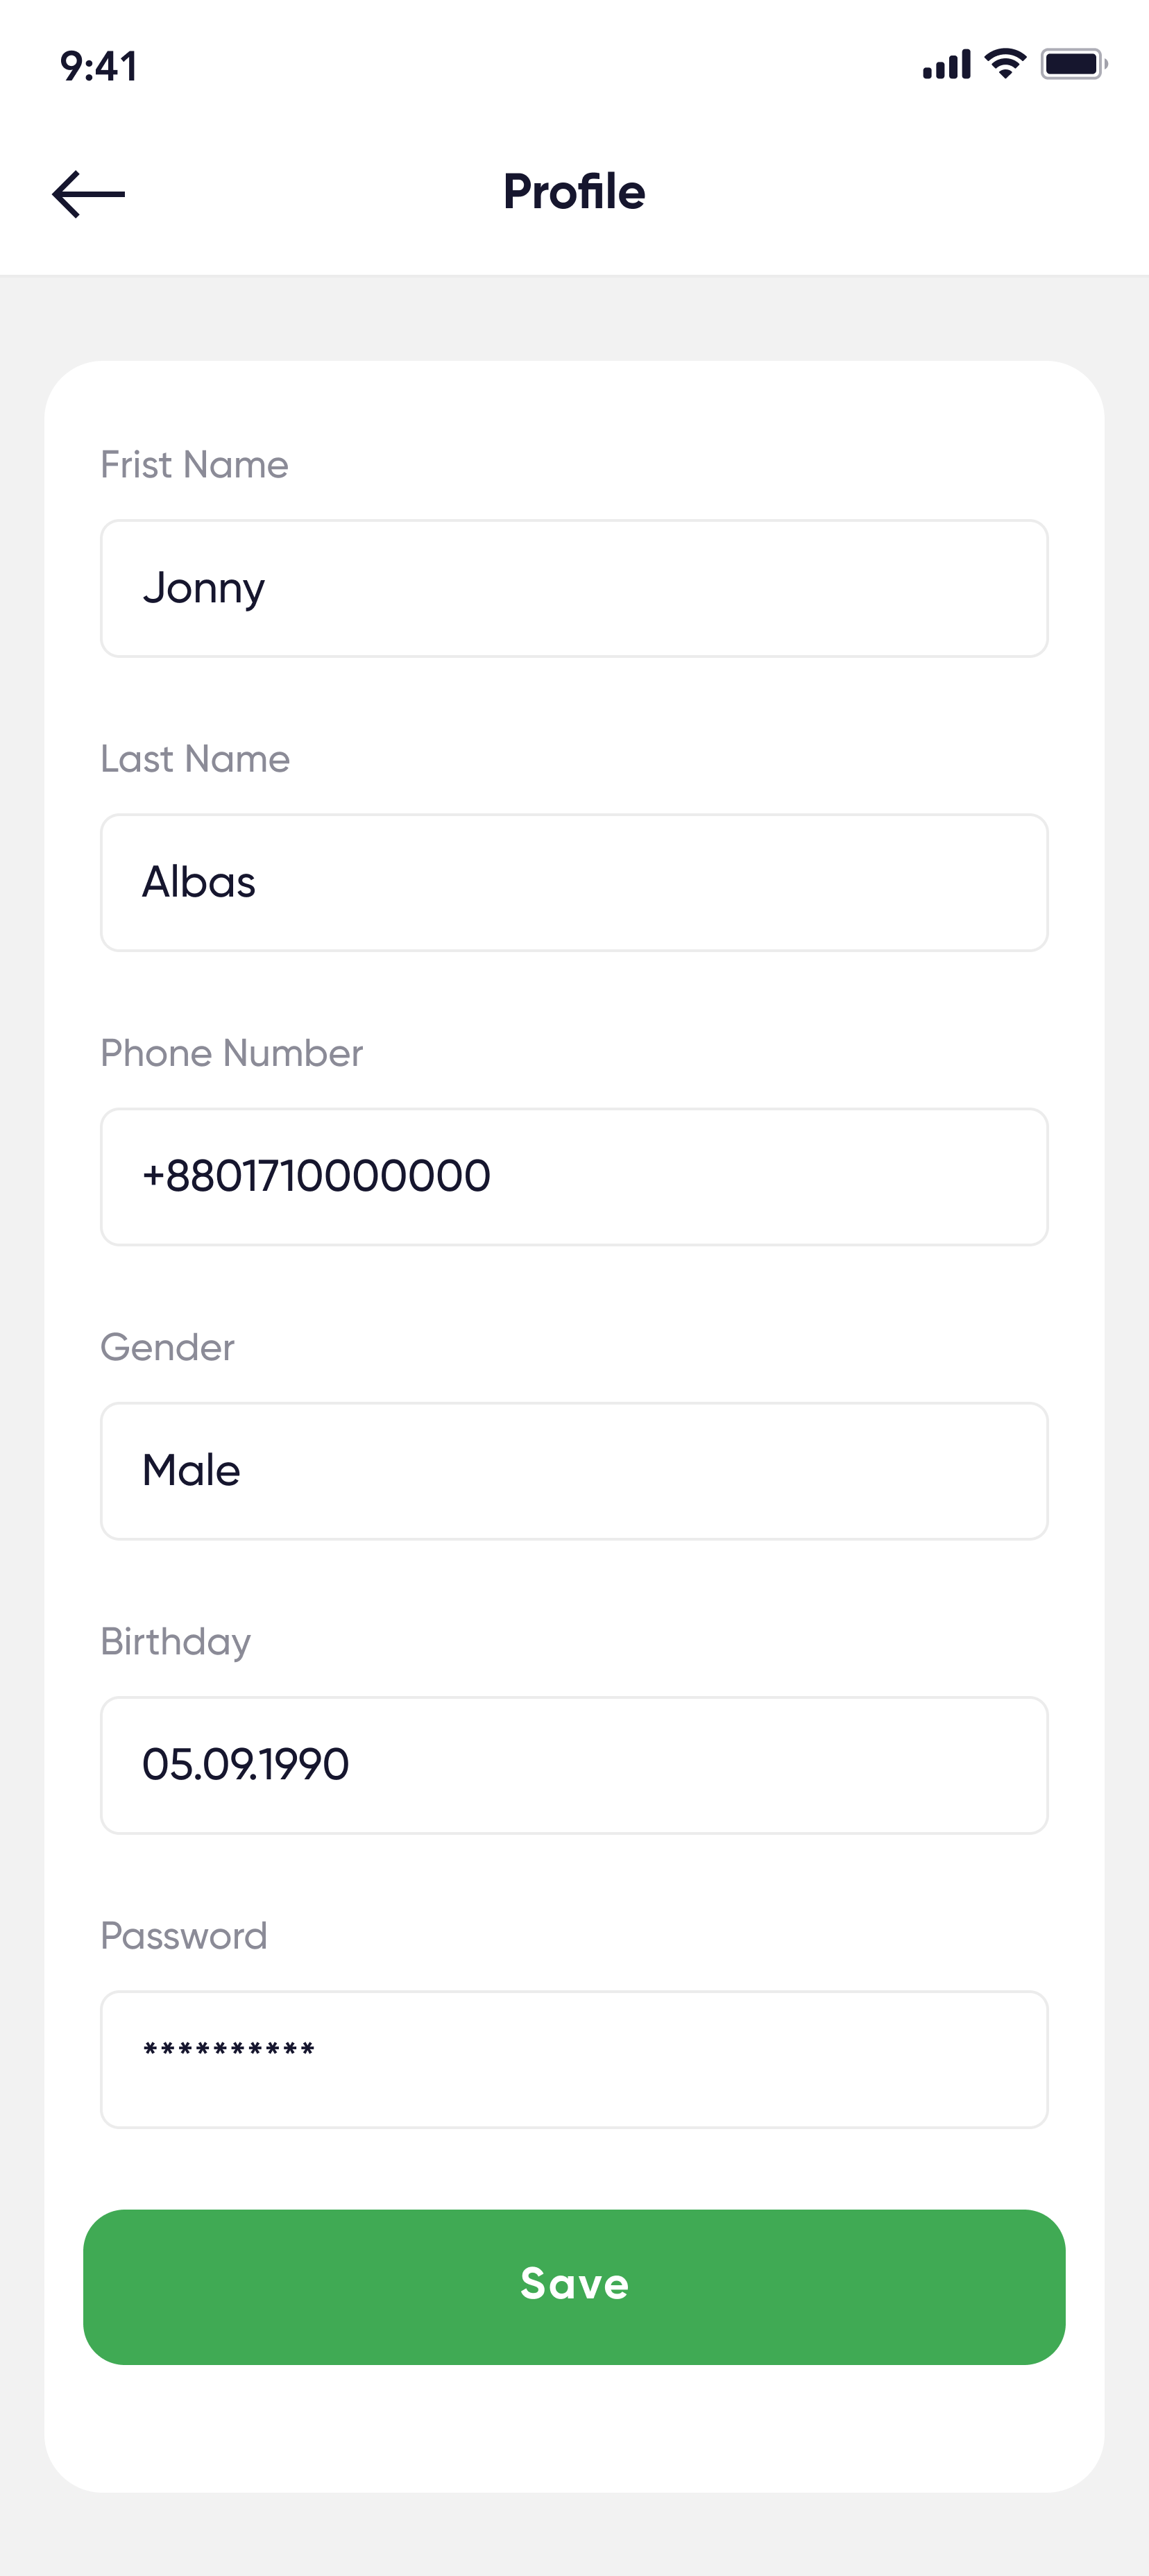
Task: Open the Gender selector showing Male
Action: pyautogui.click(x=574, y=1470)
